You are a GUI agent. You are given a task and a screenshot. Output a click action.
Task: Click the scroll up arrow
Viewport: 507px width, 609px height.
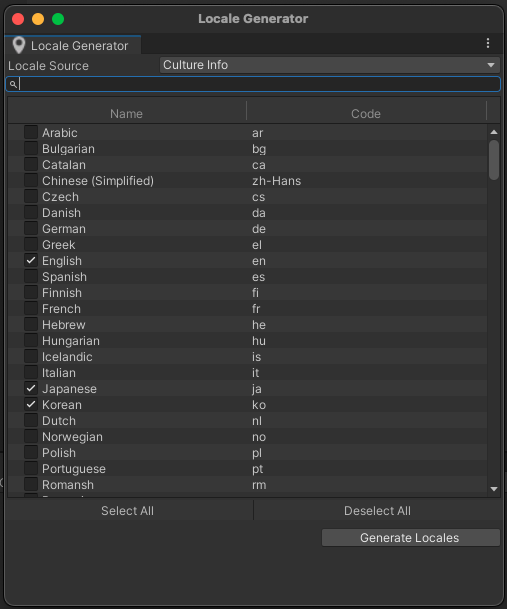[x=494, y=132]
